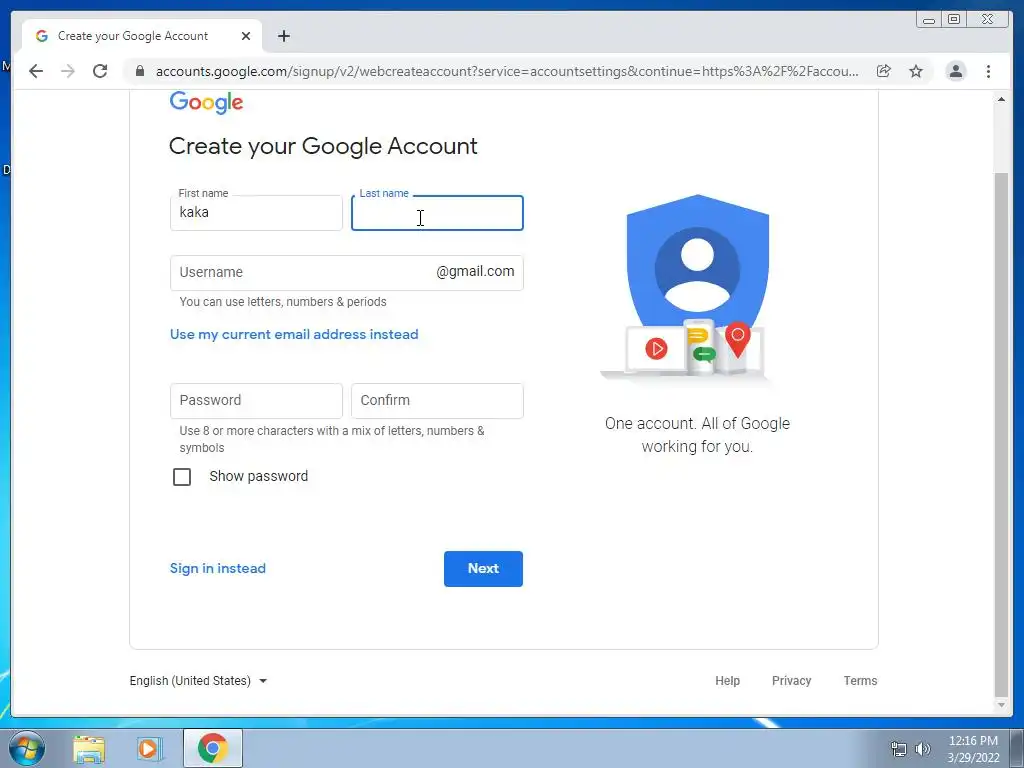The image size is (1024, 768).
Task: Launch Windows Media Player from taskbar
Action: (148, 748)
